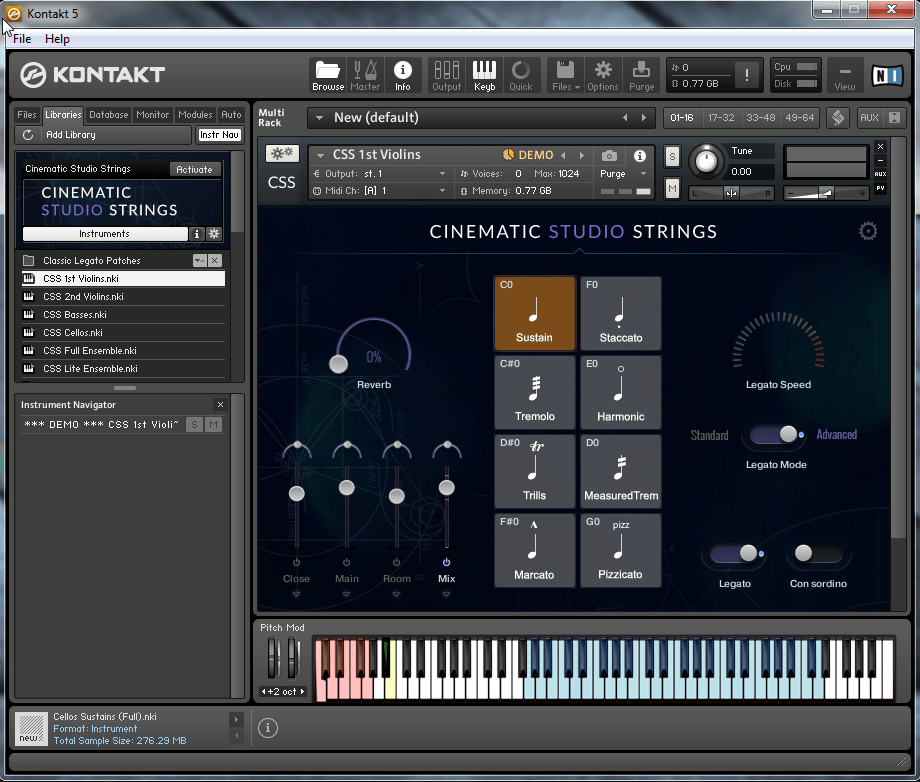This screenshot has width=920, height=782.
Task: Toggle the Legato switch
Action: [x=735, y=553]
